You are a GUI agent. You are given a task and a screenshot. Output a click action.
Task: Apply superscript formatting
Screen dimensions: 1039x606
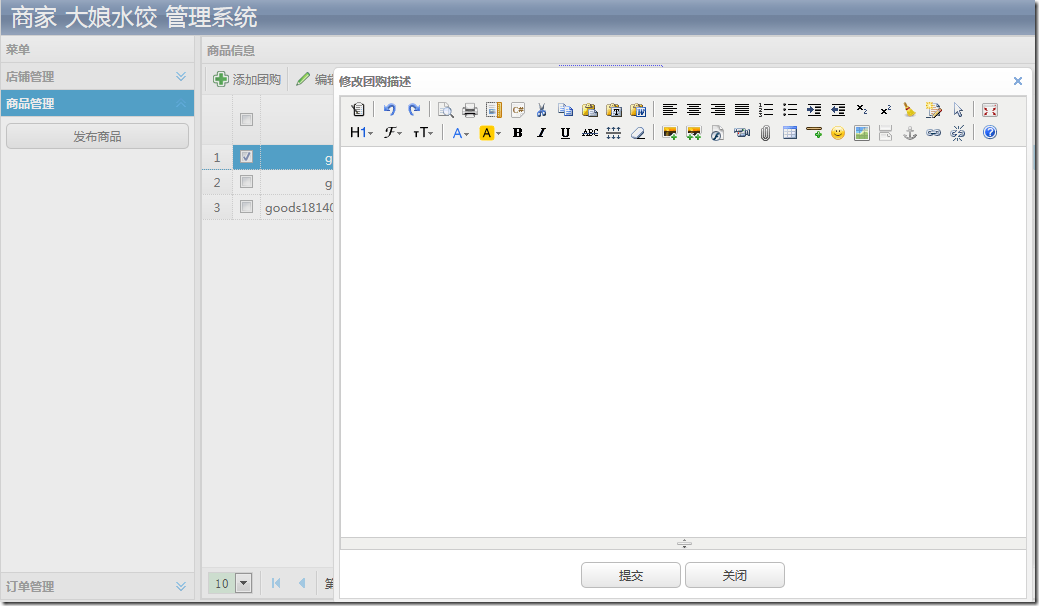[x=886, y=110]
